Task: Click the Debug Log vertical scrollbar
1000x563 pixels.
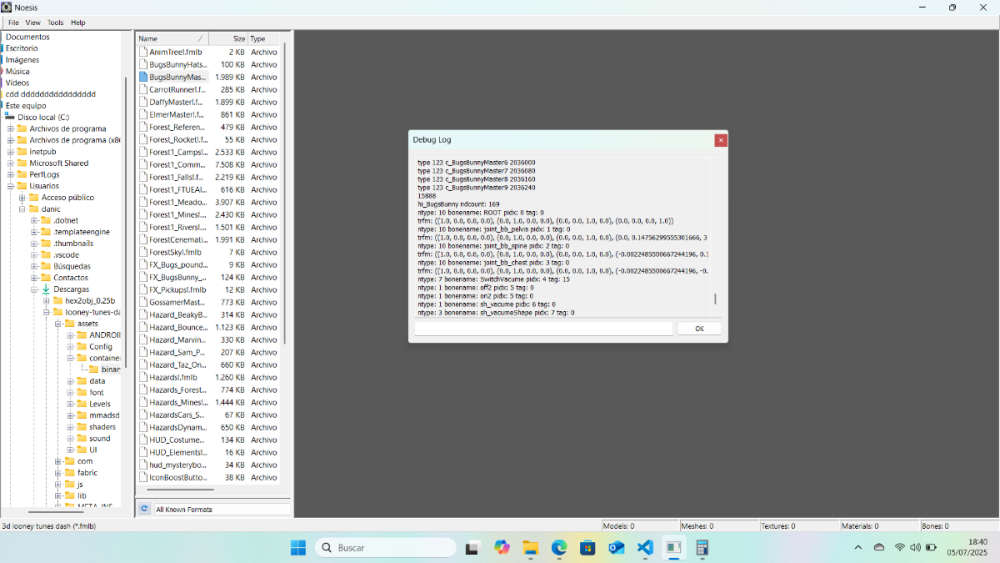Action: click(x=714, y=299)
